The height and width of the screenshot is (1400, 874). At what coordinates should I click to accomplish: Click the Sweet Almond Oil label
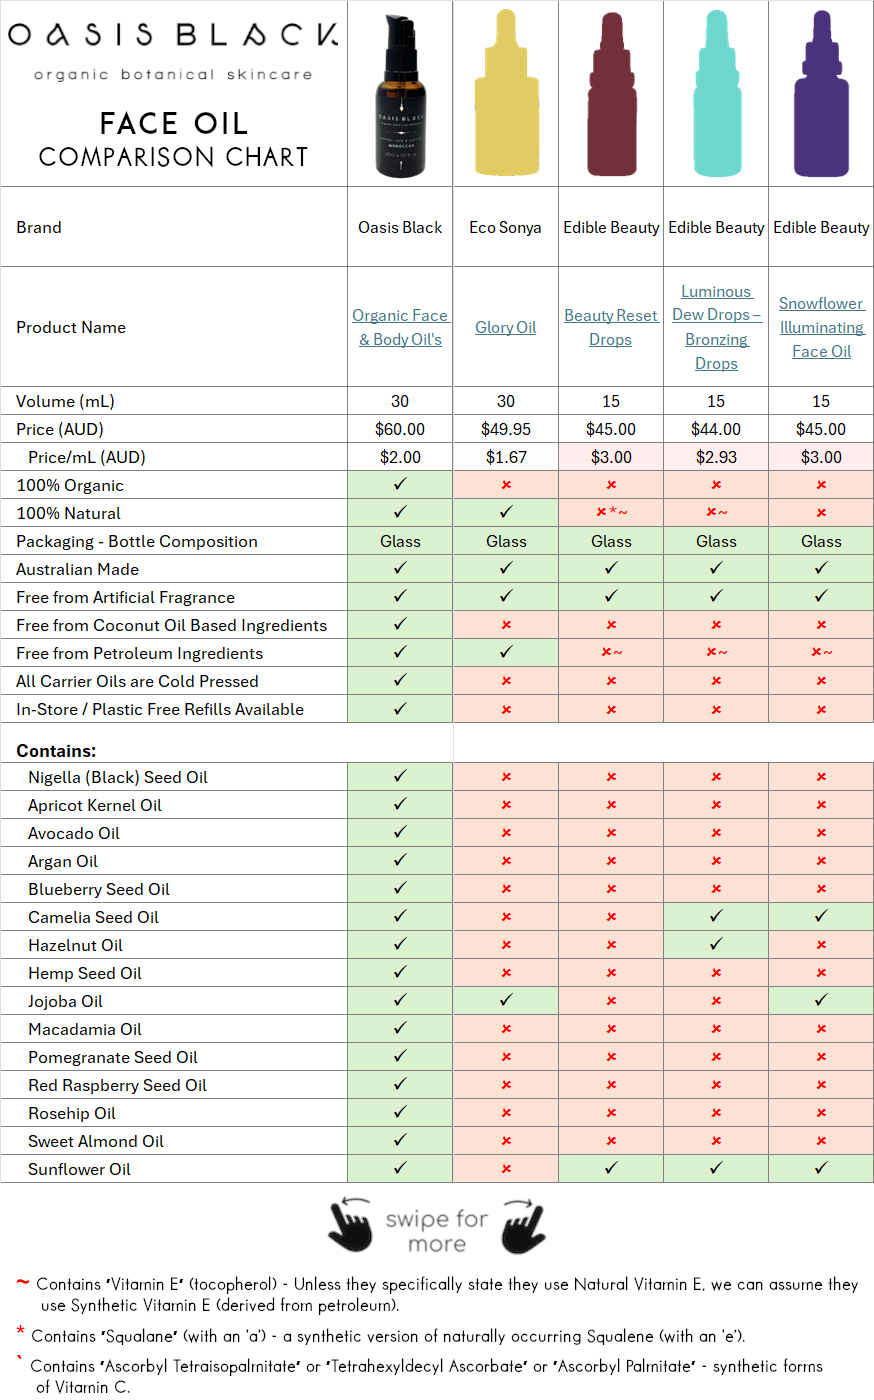(96, 1141)
